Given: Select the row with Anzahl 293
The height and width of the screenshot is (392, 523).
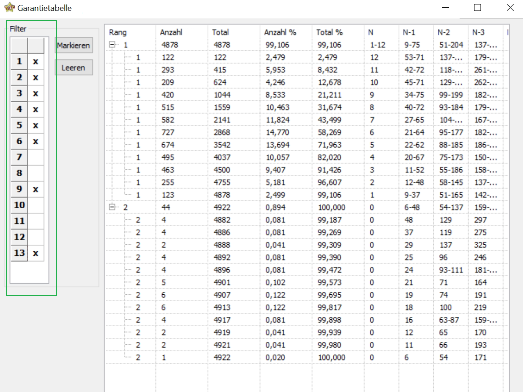Looking at the screenshot, I should point(307,70).
